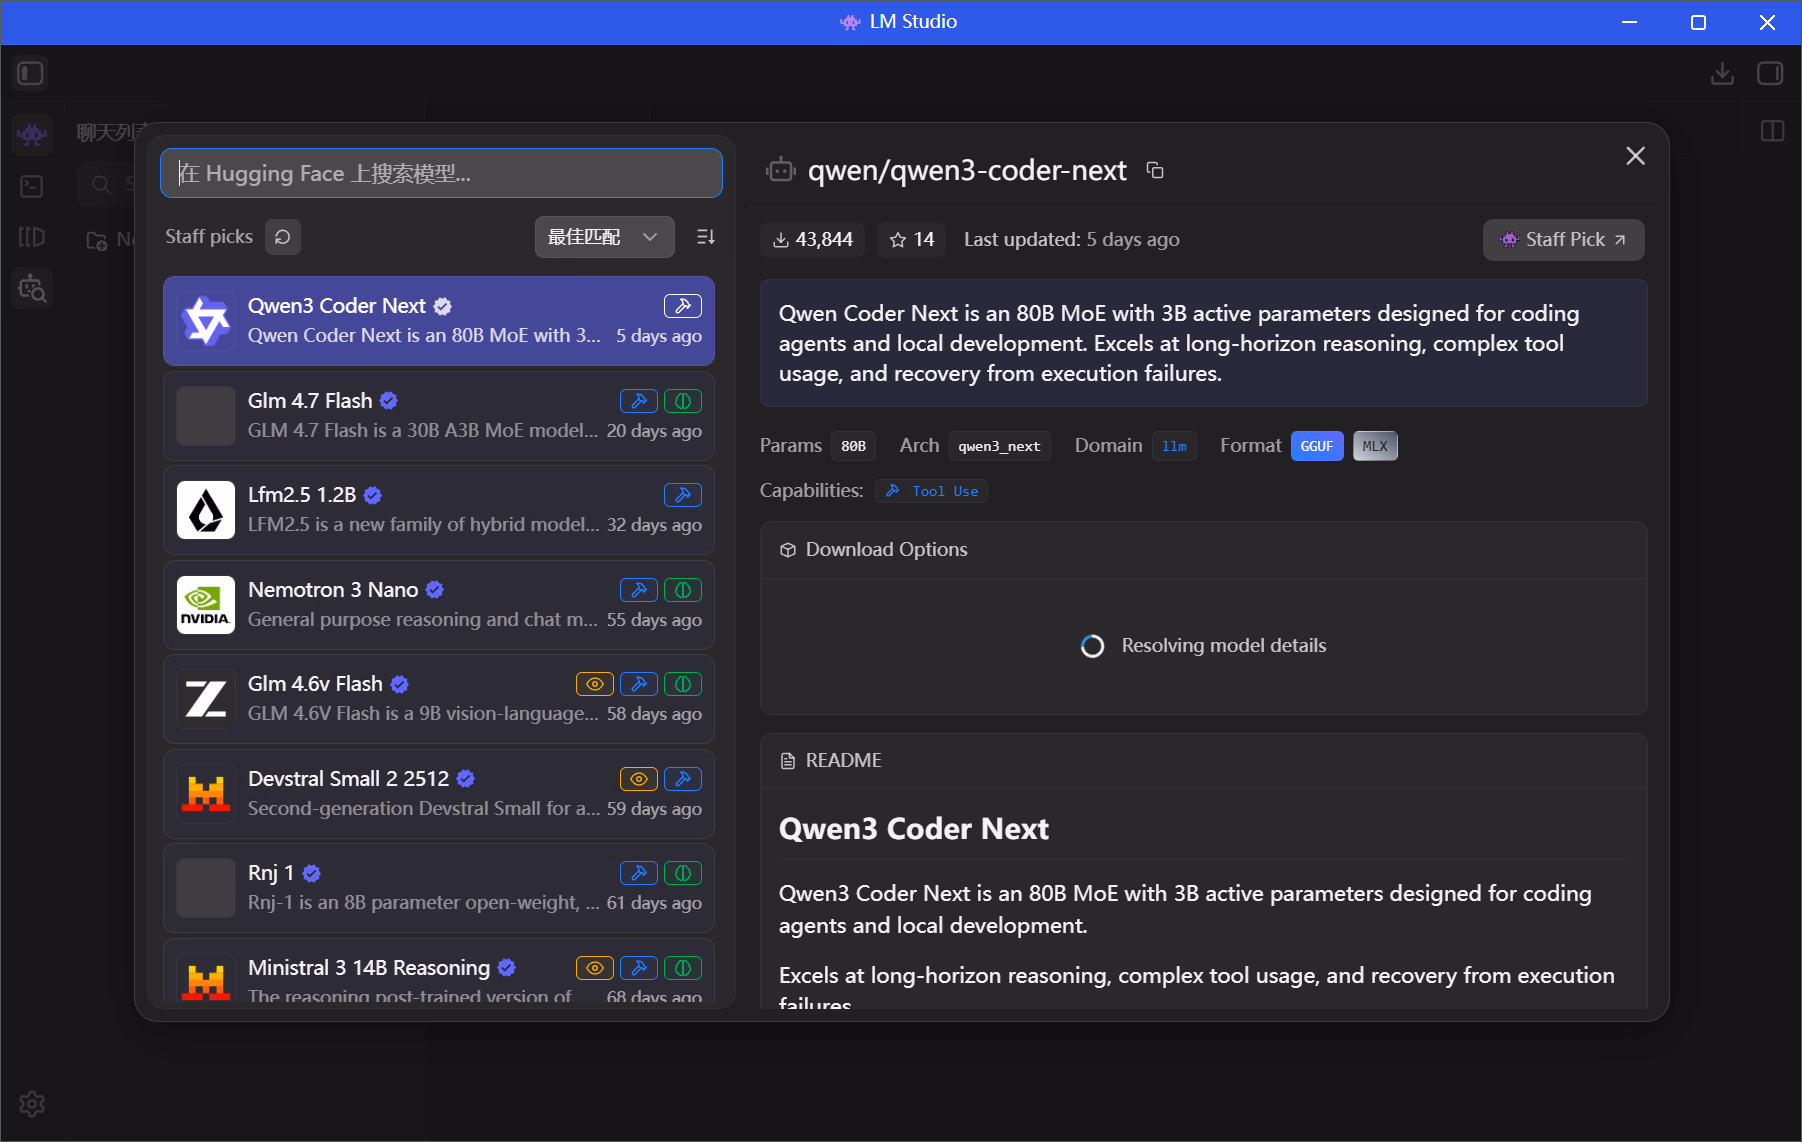
Task: Click the "qwen/qwen3-coder-next" title text
Action: click(x=967, y=171)
